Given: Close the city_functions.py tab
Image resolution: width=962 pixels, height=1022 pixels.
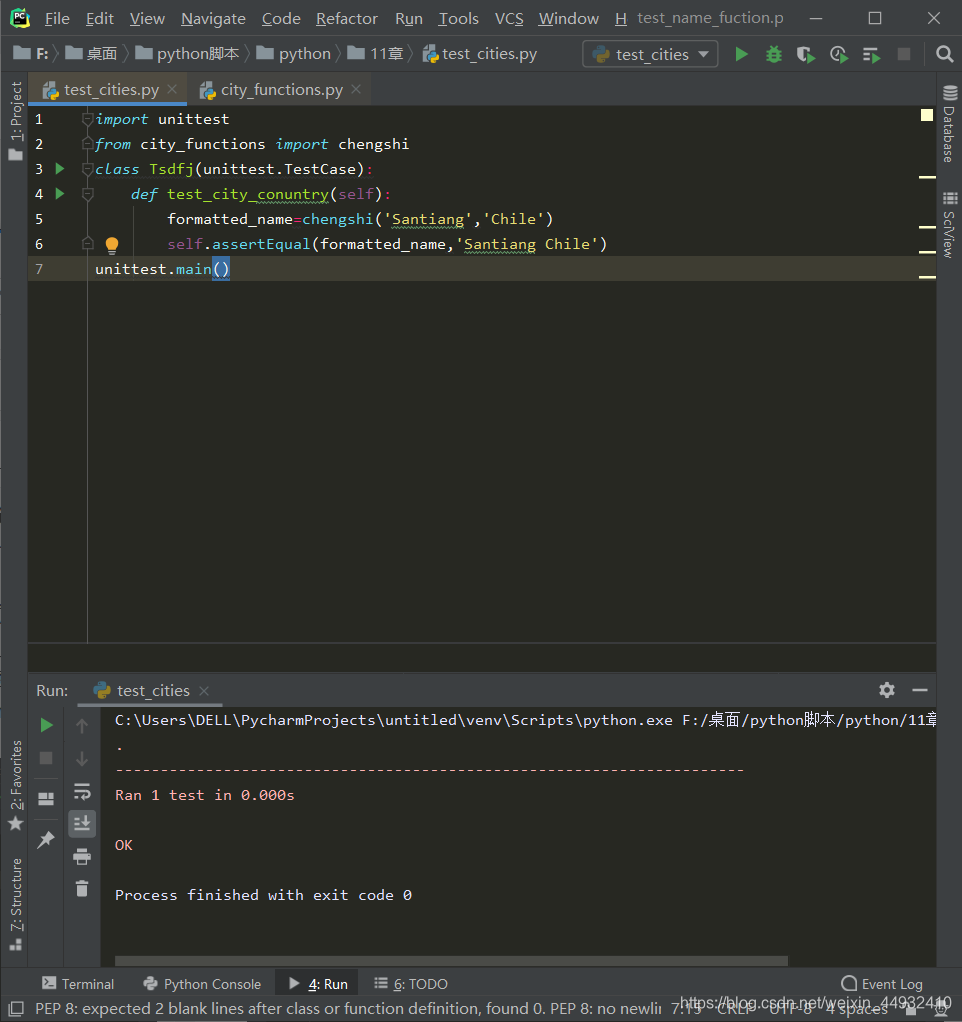Looking at the screenshot, I should pyautogui.click(x=356, y=89).
